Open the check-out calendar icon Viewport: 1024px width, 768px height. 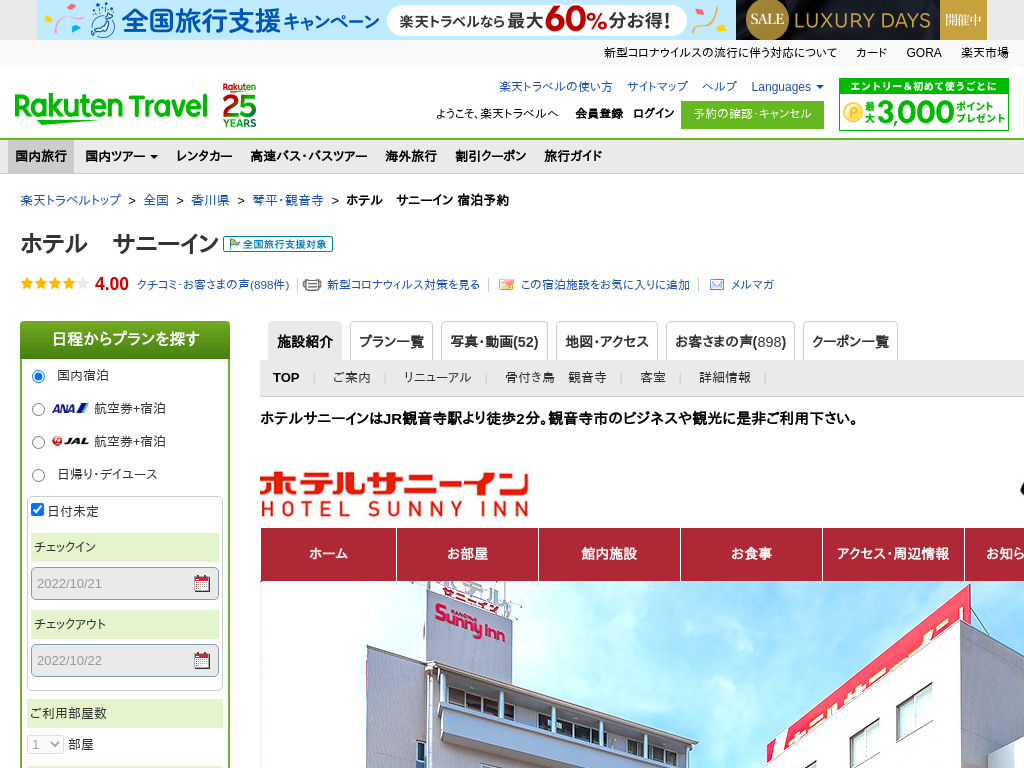202,661
